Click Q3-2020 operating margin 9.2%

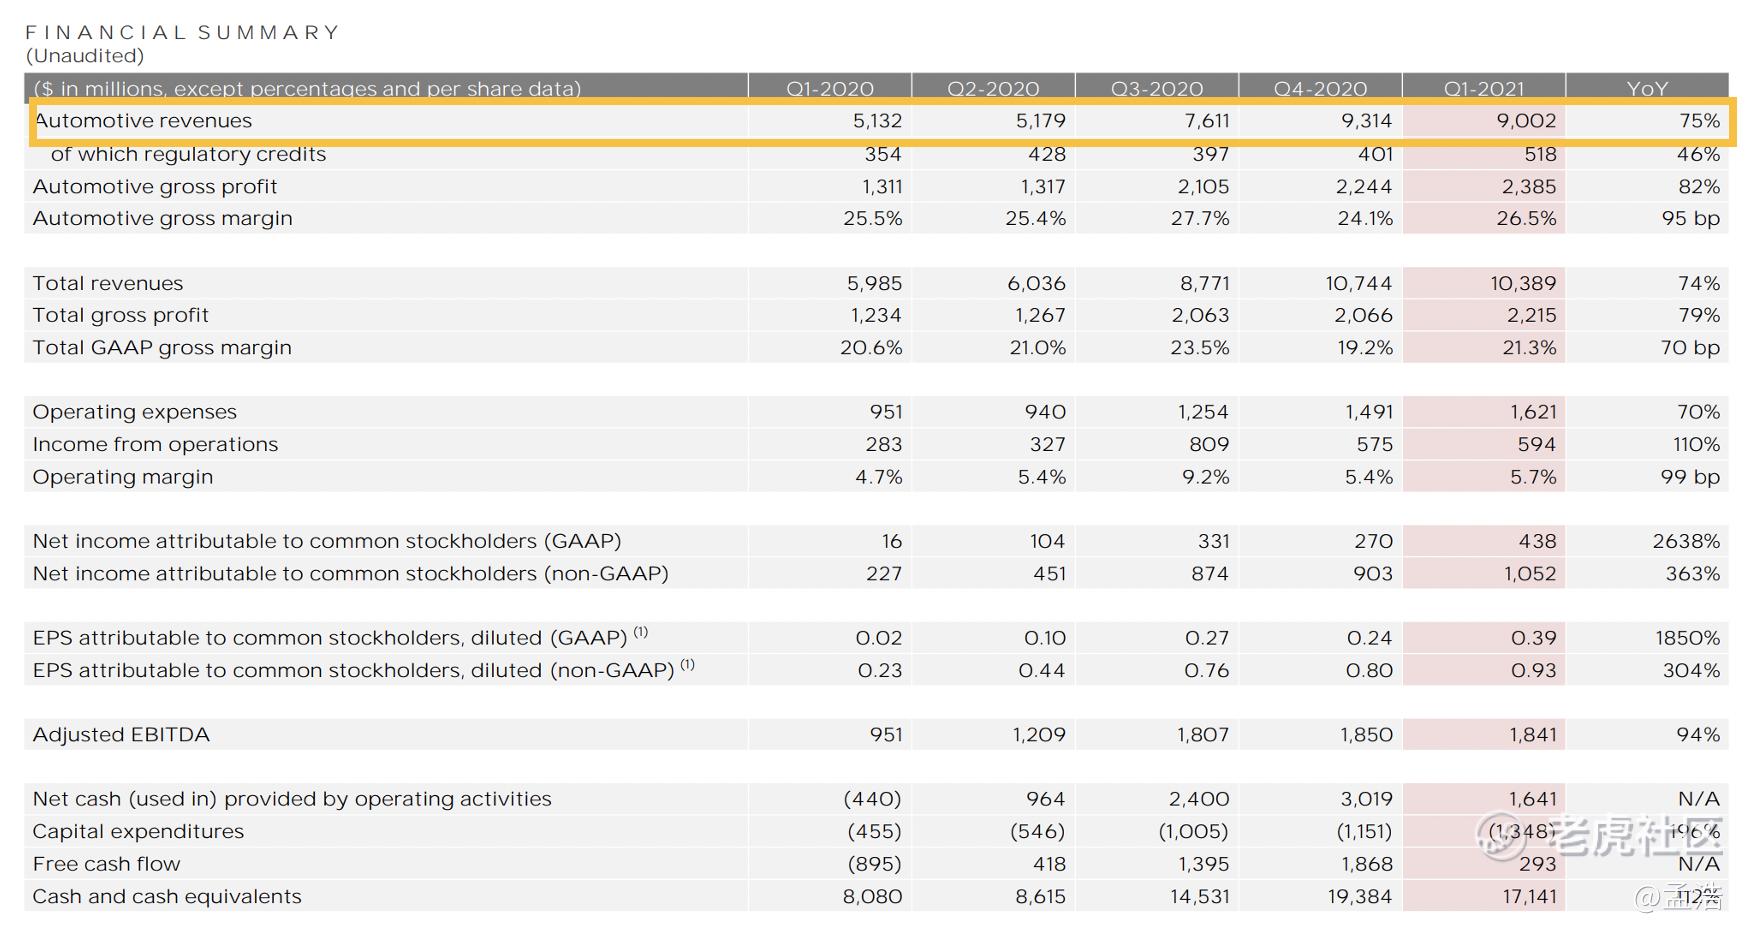[1206, 477]
